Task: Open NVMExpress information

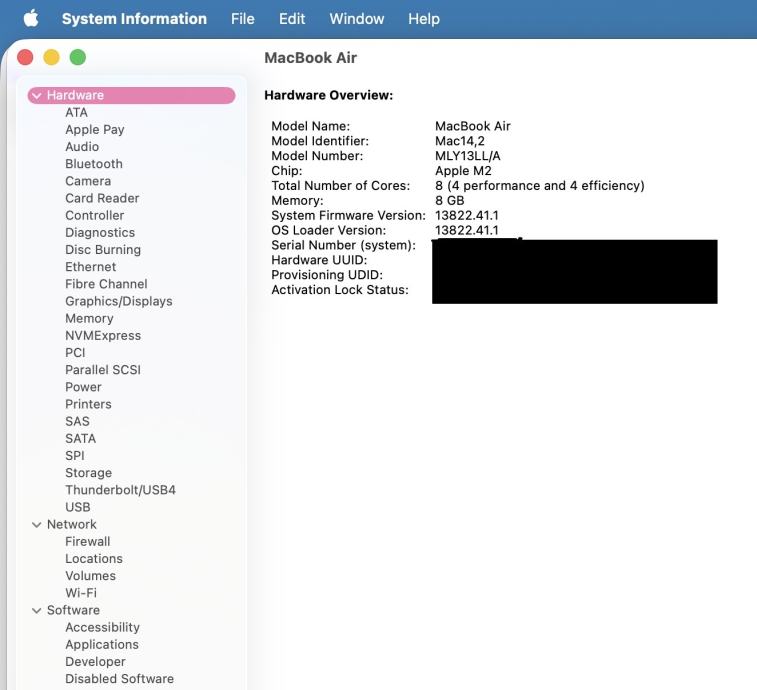Action: [x=103, y=335]
